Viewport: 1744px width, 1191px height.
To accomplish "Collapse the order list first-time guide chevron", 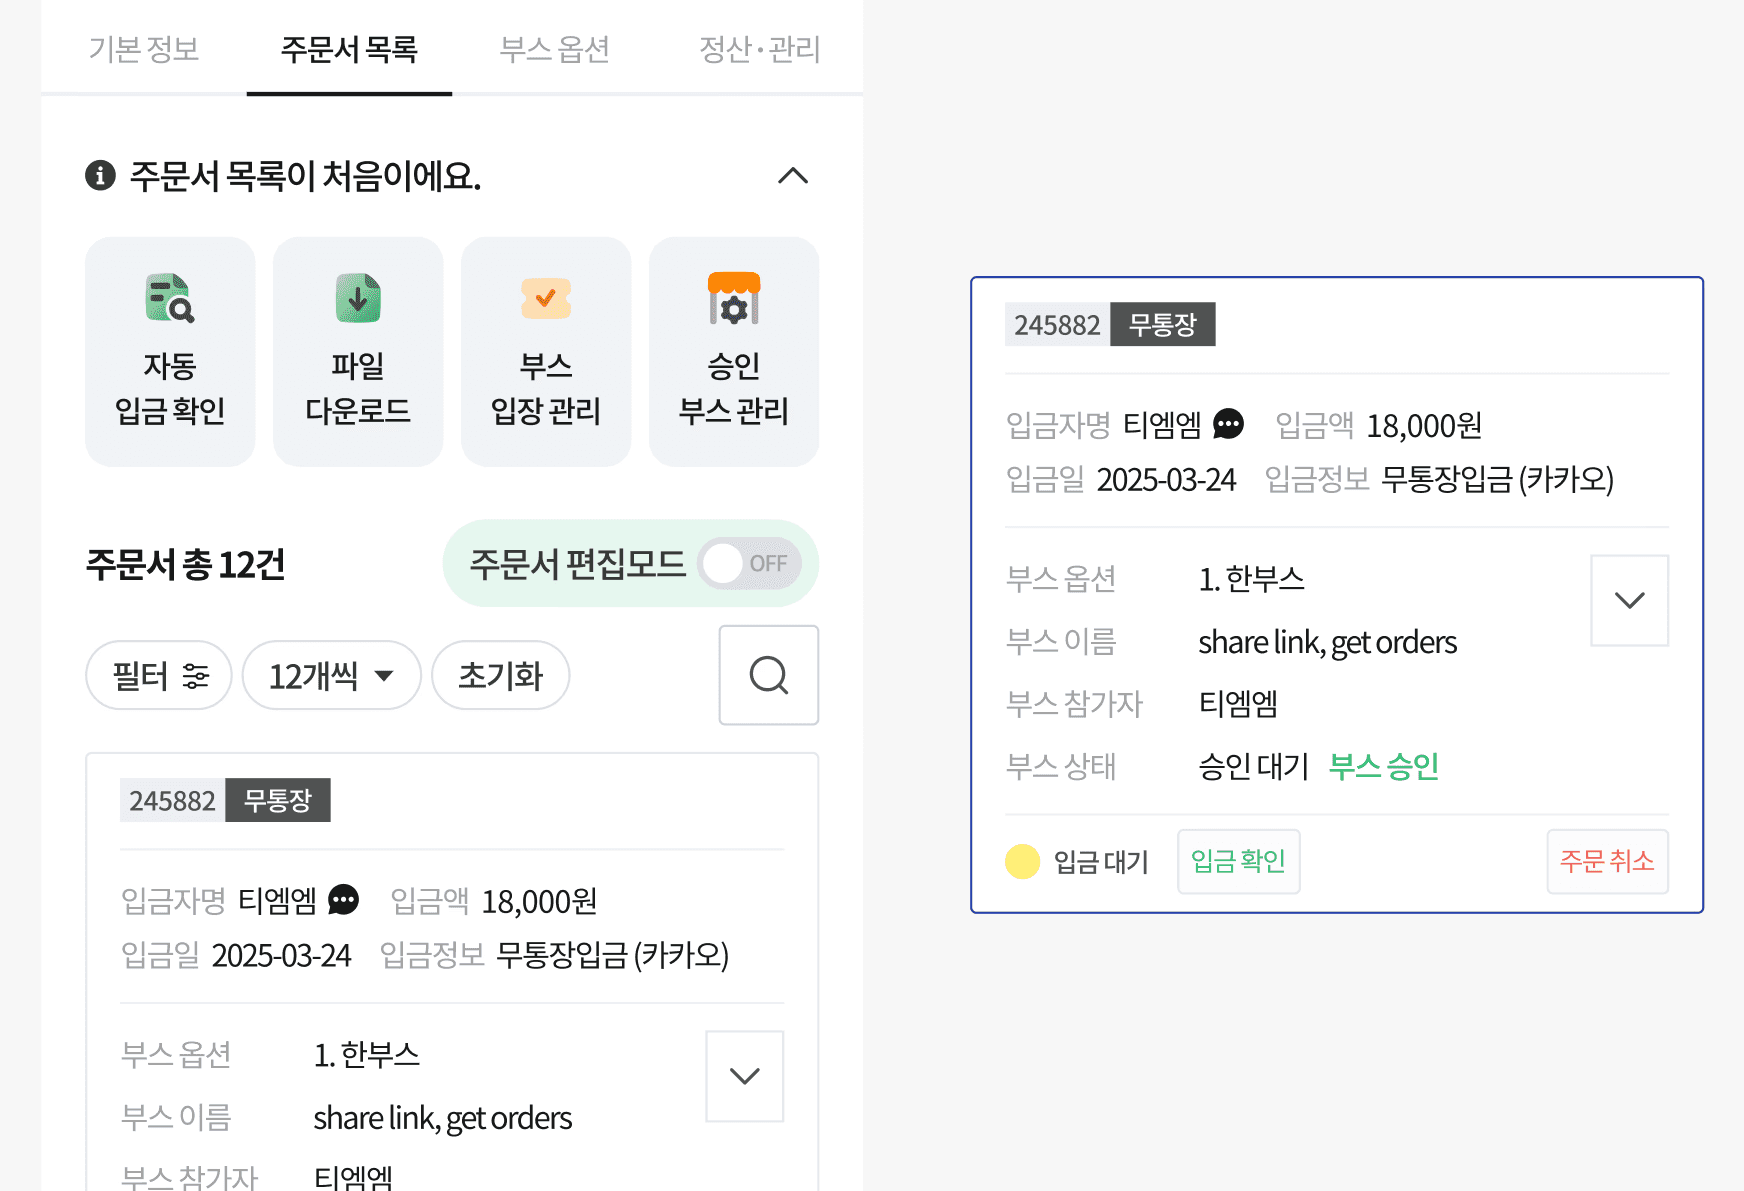I will pyautogui.click(x=792, y=176).
